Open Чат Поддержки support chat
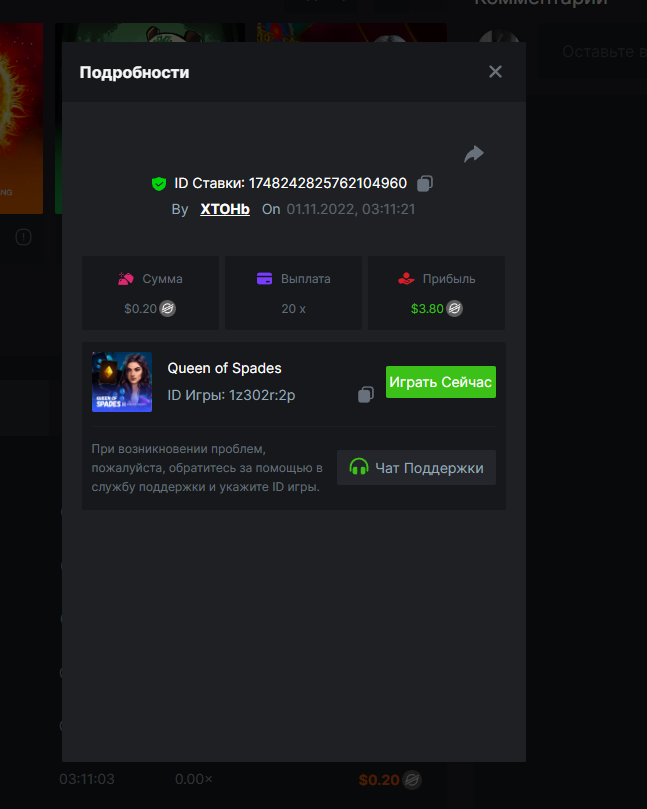Viewport: 647px width, 809px height. click(416, 467)
